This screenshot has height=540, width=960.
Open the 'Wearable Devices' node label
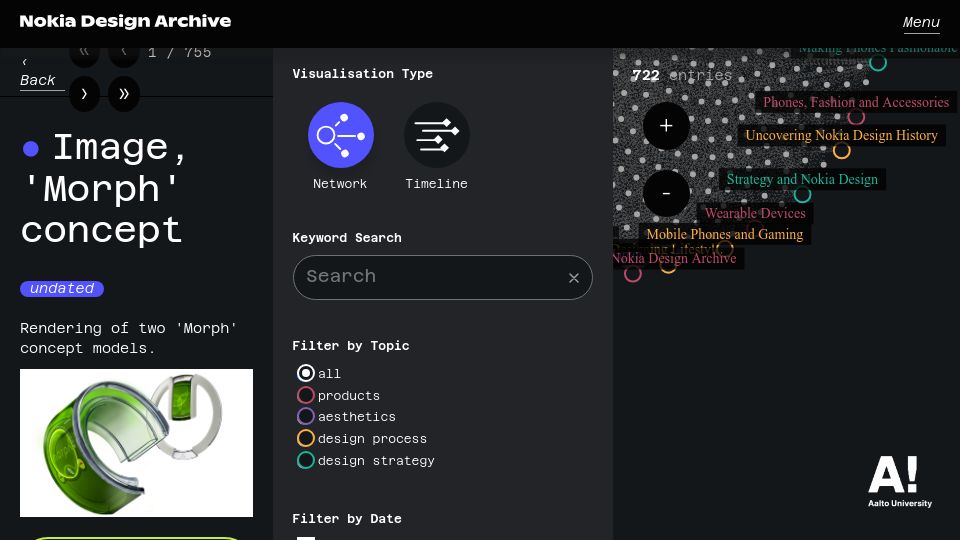755,213
